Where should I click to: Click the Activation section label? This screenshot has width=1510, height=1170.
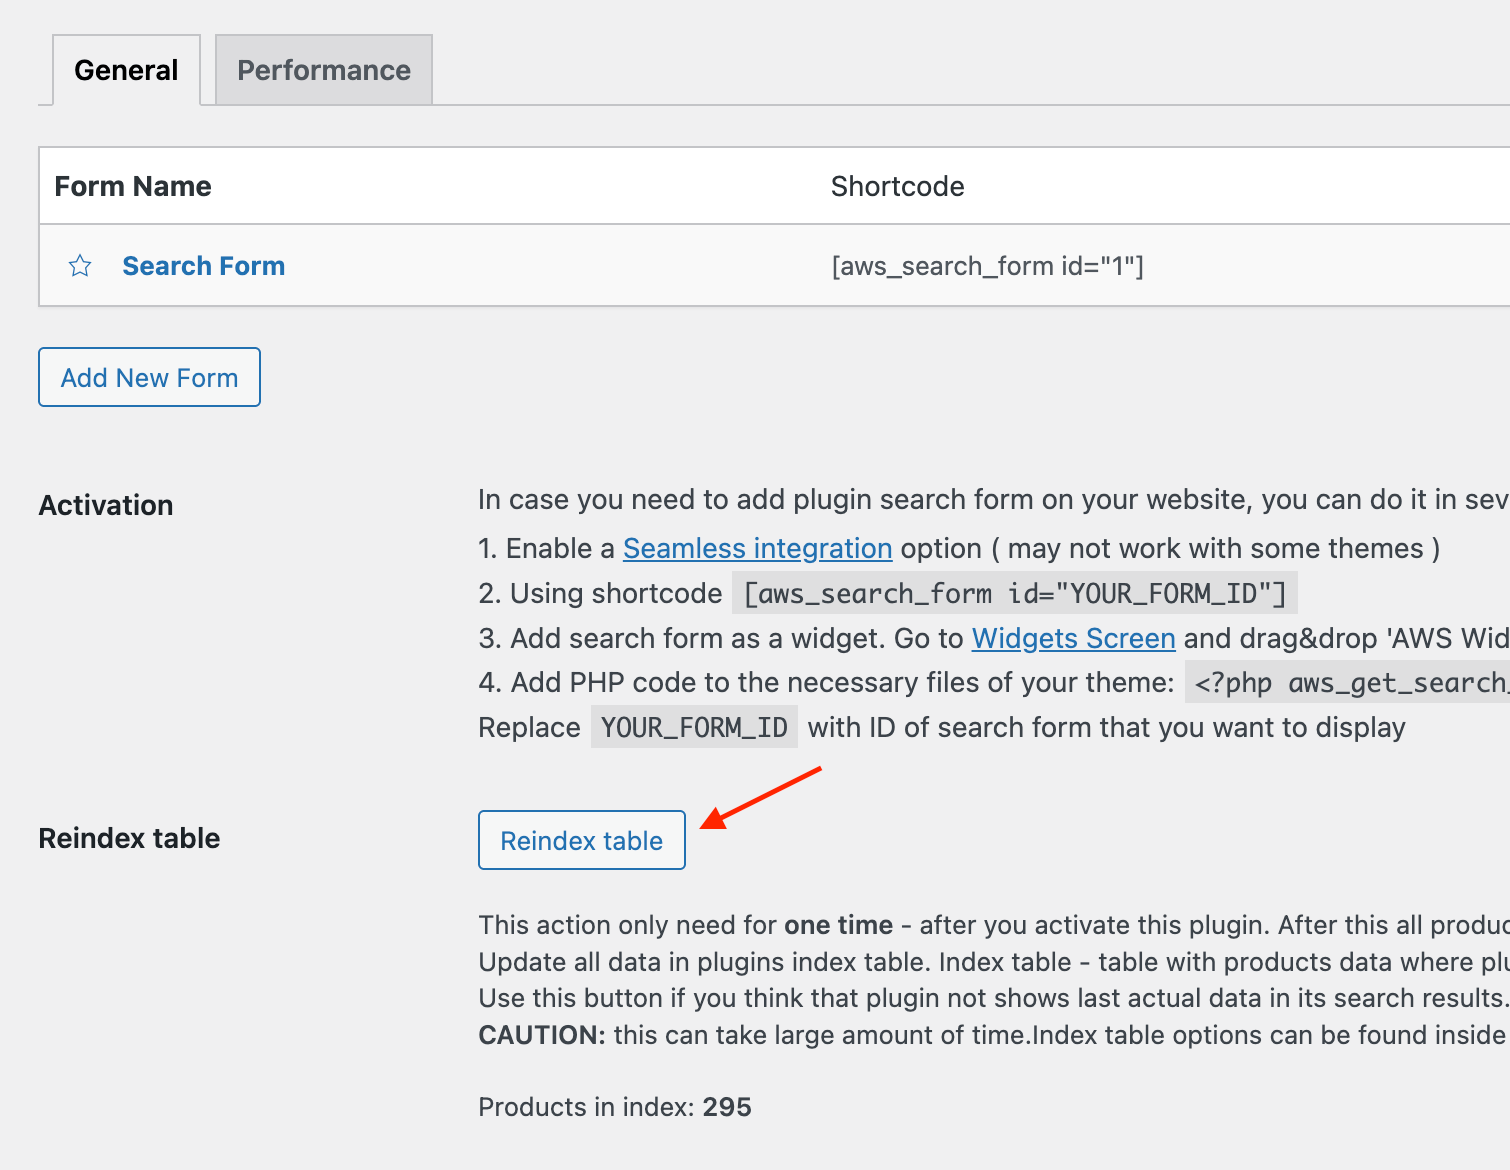pos(106,505)
